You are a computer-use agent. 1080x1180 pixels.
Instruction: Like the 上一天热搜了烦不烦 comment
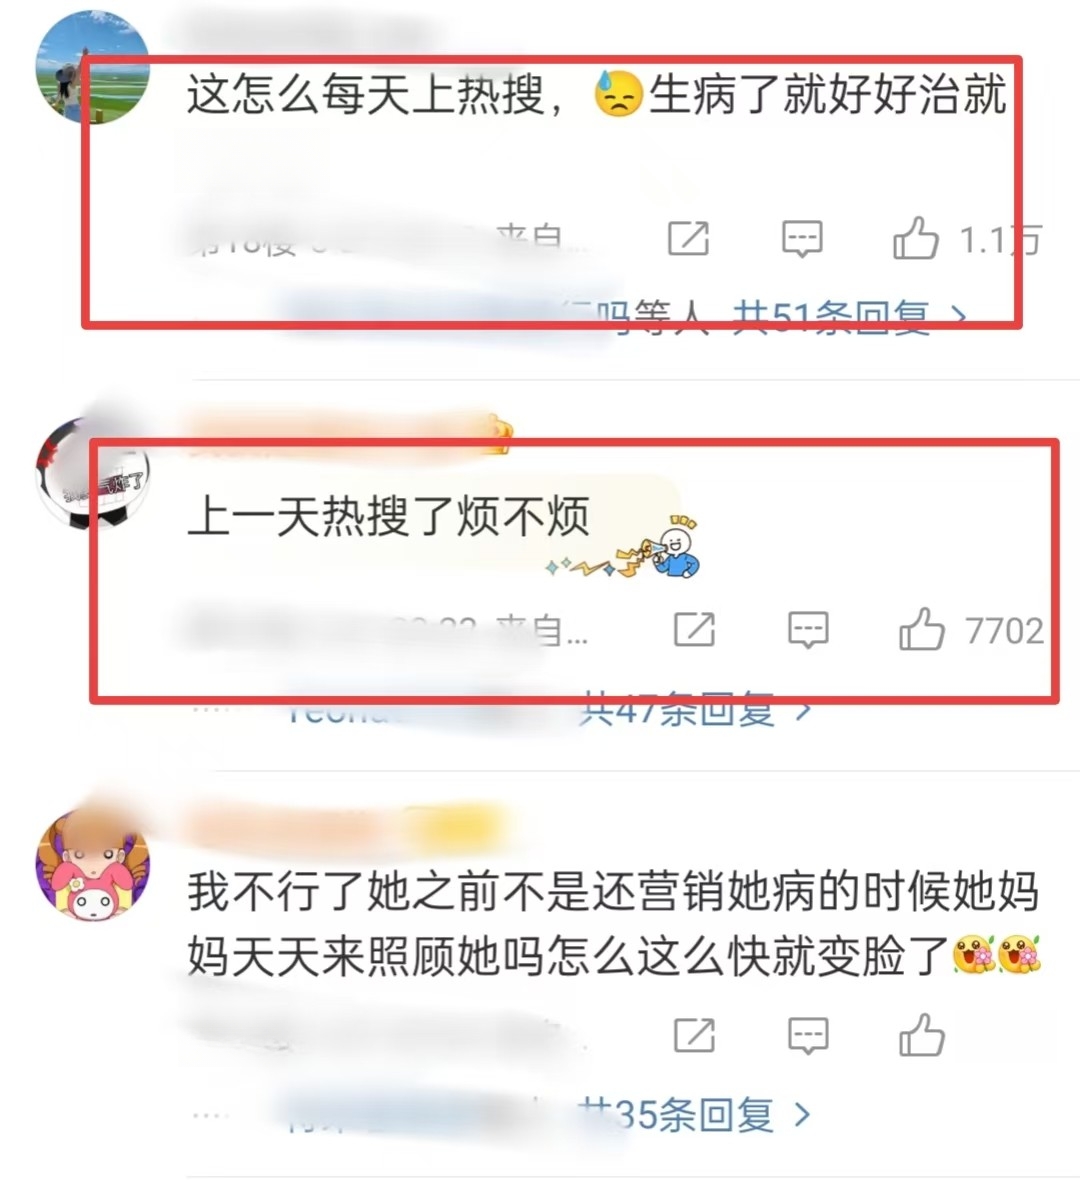point(921,629)
